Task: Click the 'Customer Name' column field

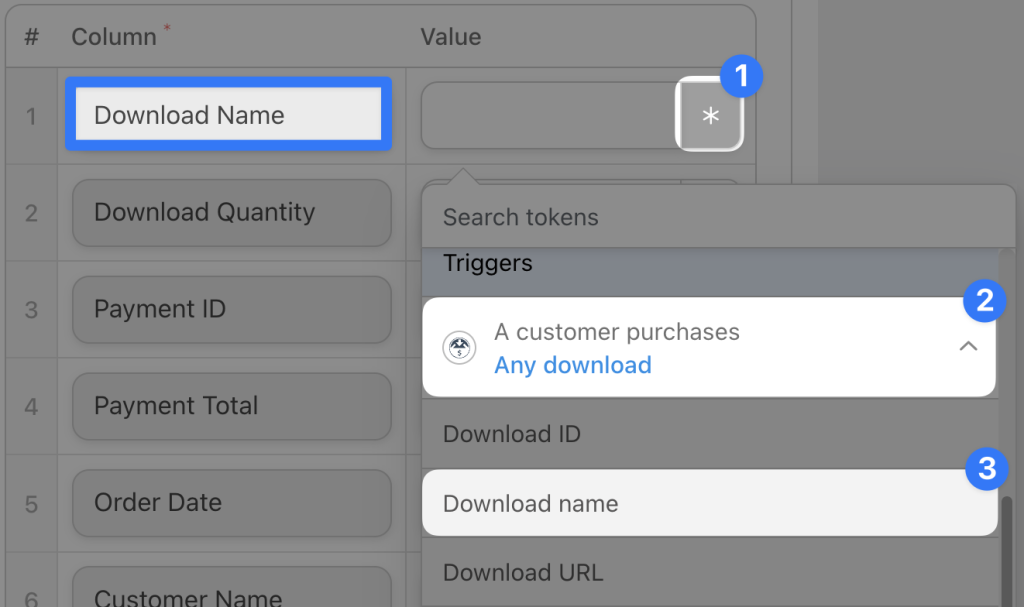Action: click(x=231, y=593)
